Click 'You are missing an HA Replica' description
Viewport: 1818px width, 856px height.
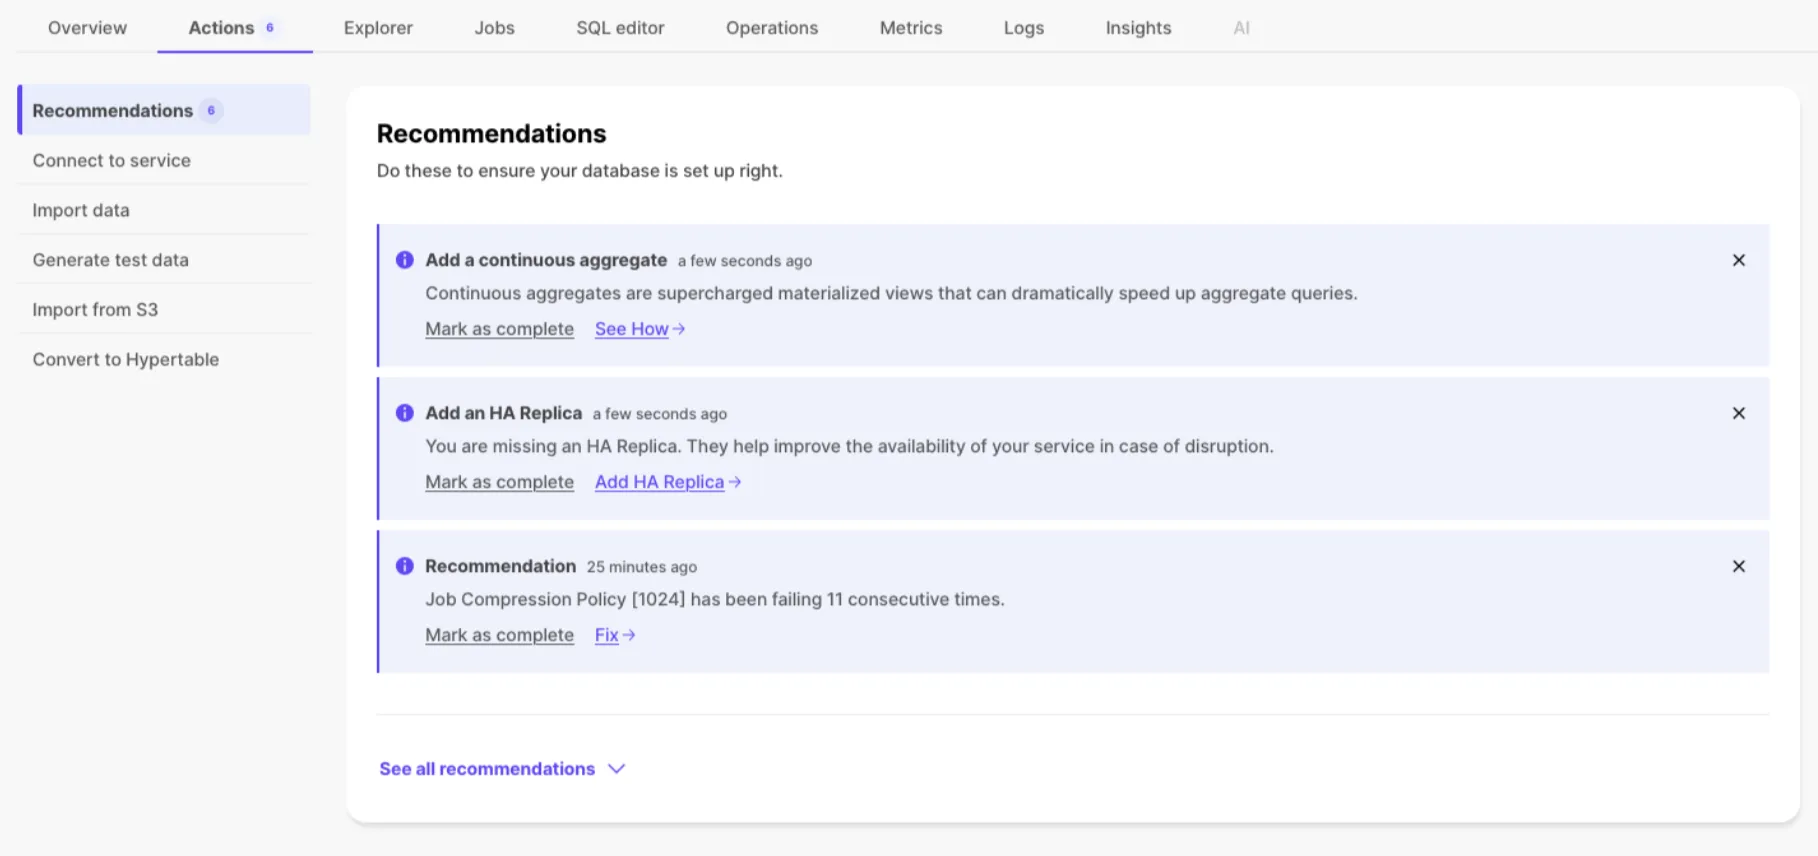849,446
